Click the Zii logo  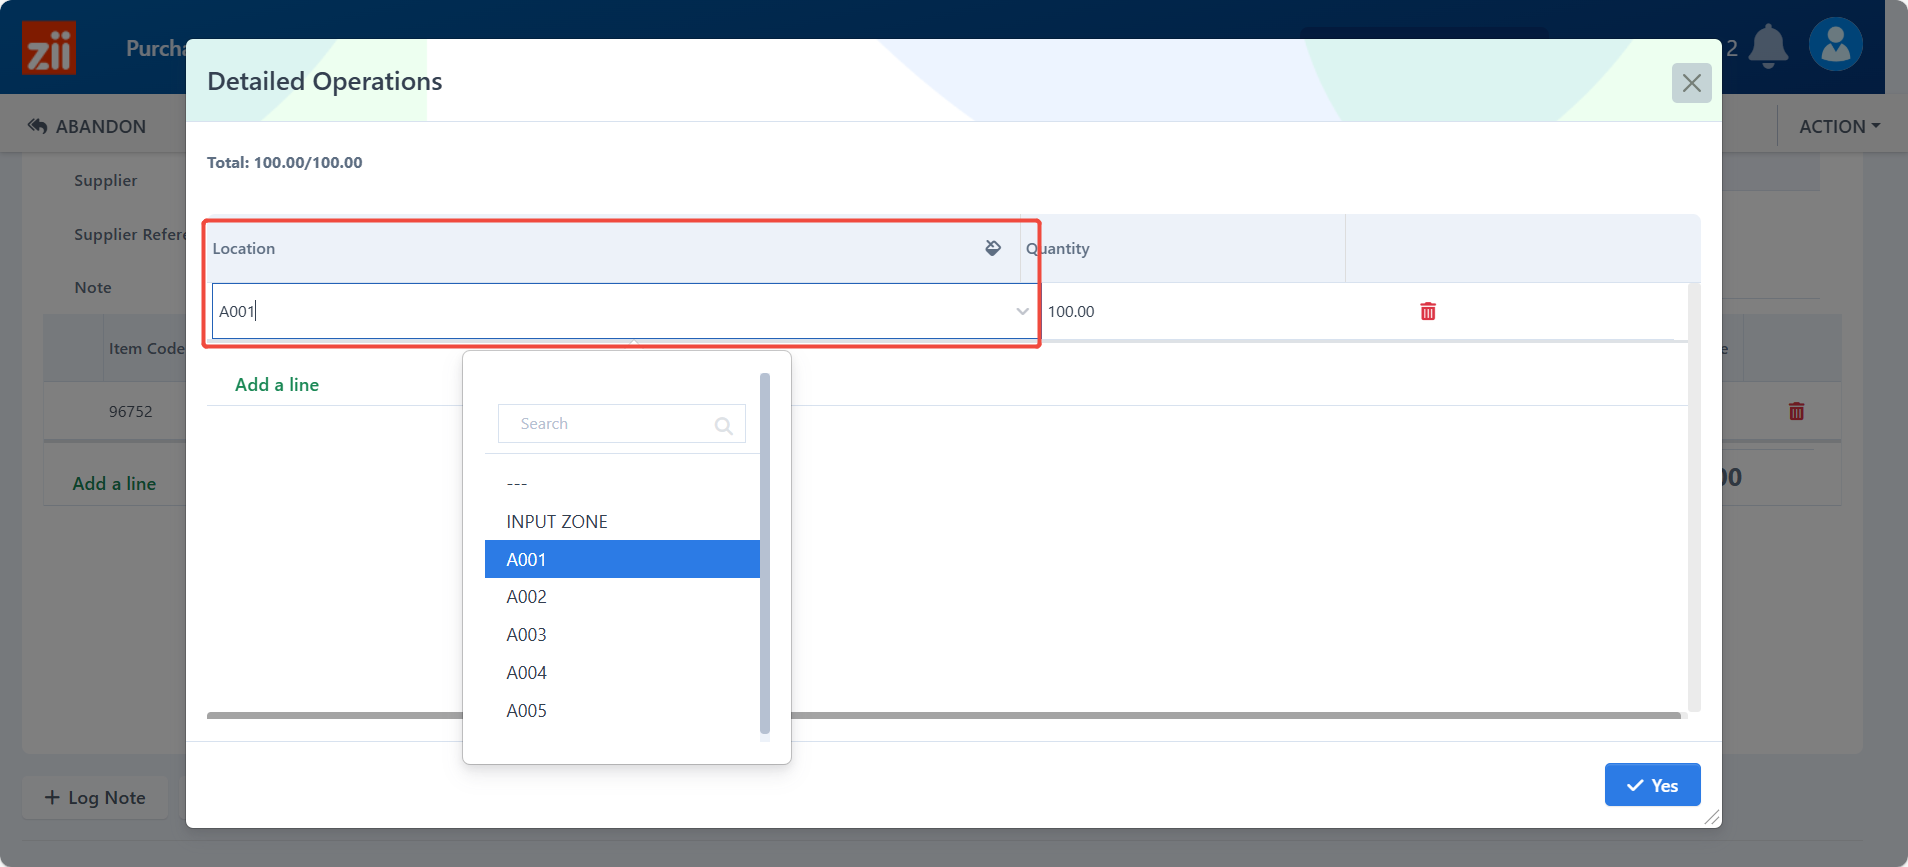pyautogui.click(x=49, y=48)
